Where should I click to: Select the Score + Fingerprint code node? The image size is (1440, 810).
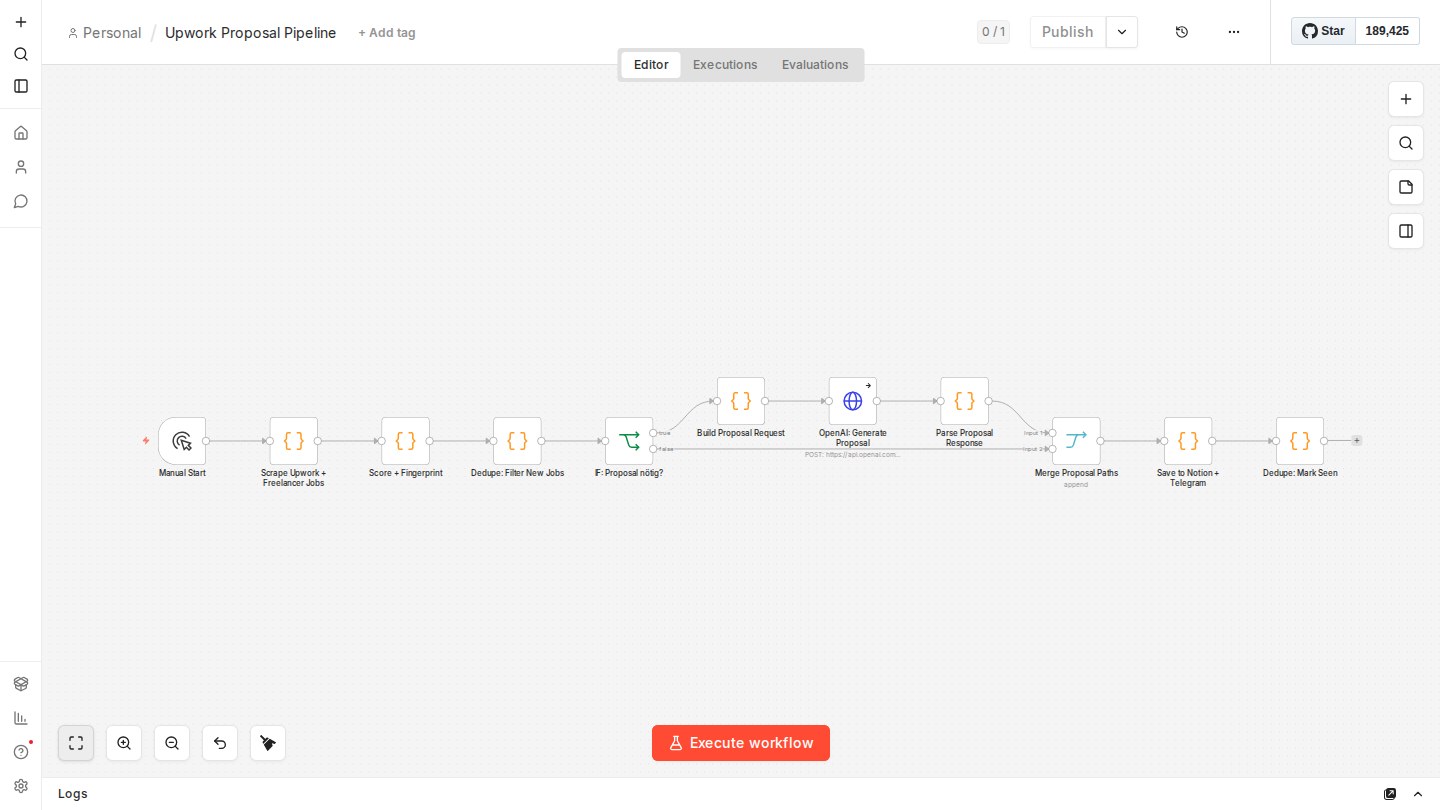[x=405, y=441]
